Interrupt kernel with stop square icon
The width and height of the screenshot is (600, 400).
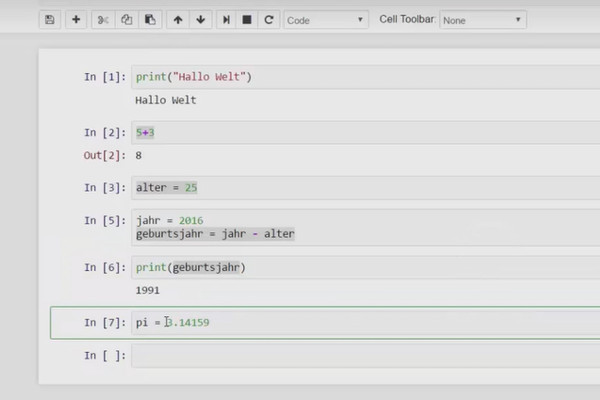pyautogui.click(x=247, y=20)
